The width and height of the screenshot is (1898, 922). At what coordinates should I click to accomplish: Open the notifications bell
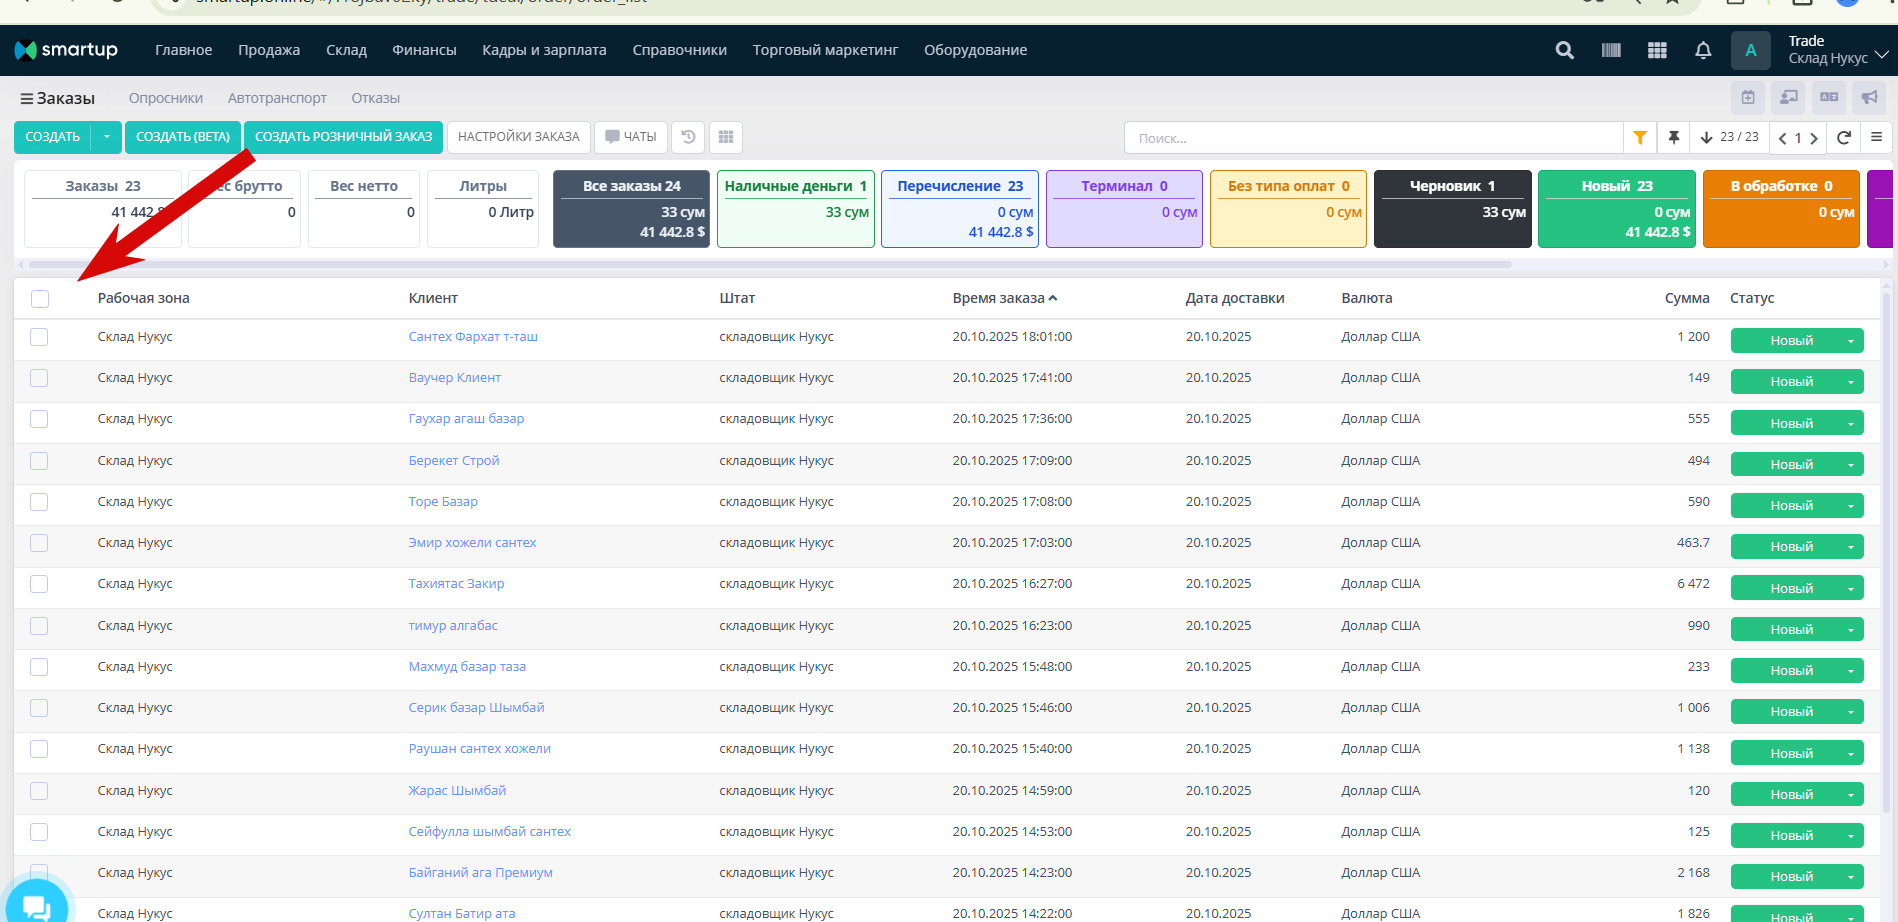pos(1703,50)
